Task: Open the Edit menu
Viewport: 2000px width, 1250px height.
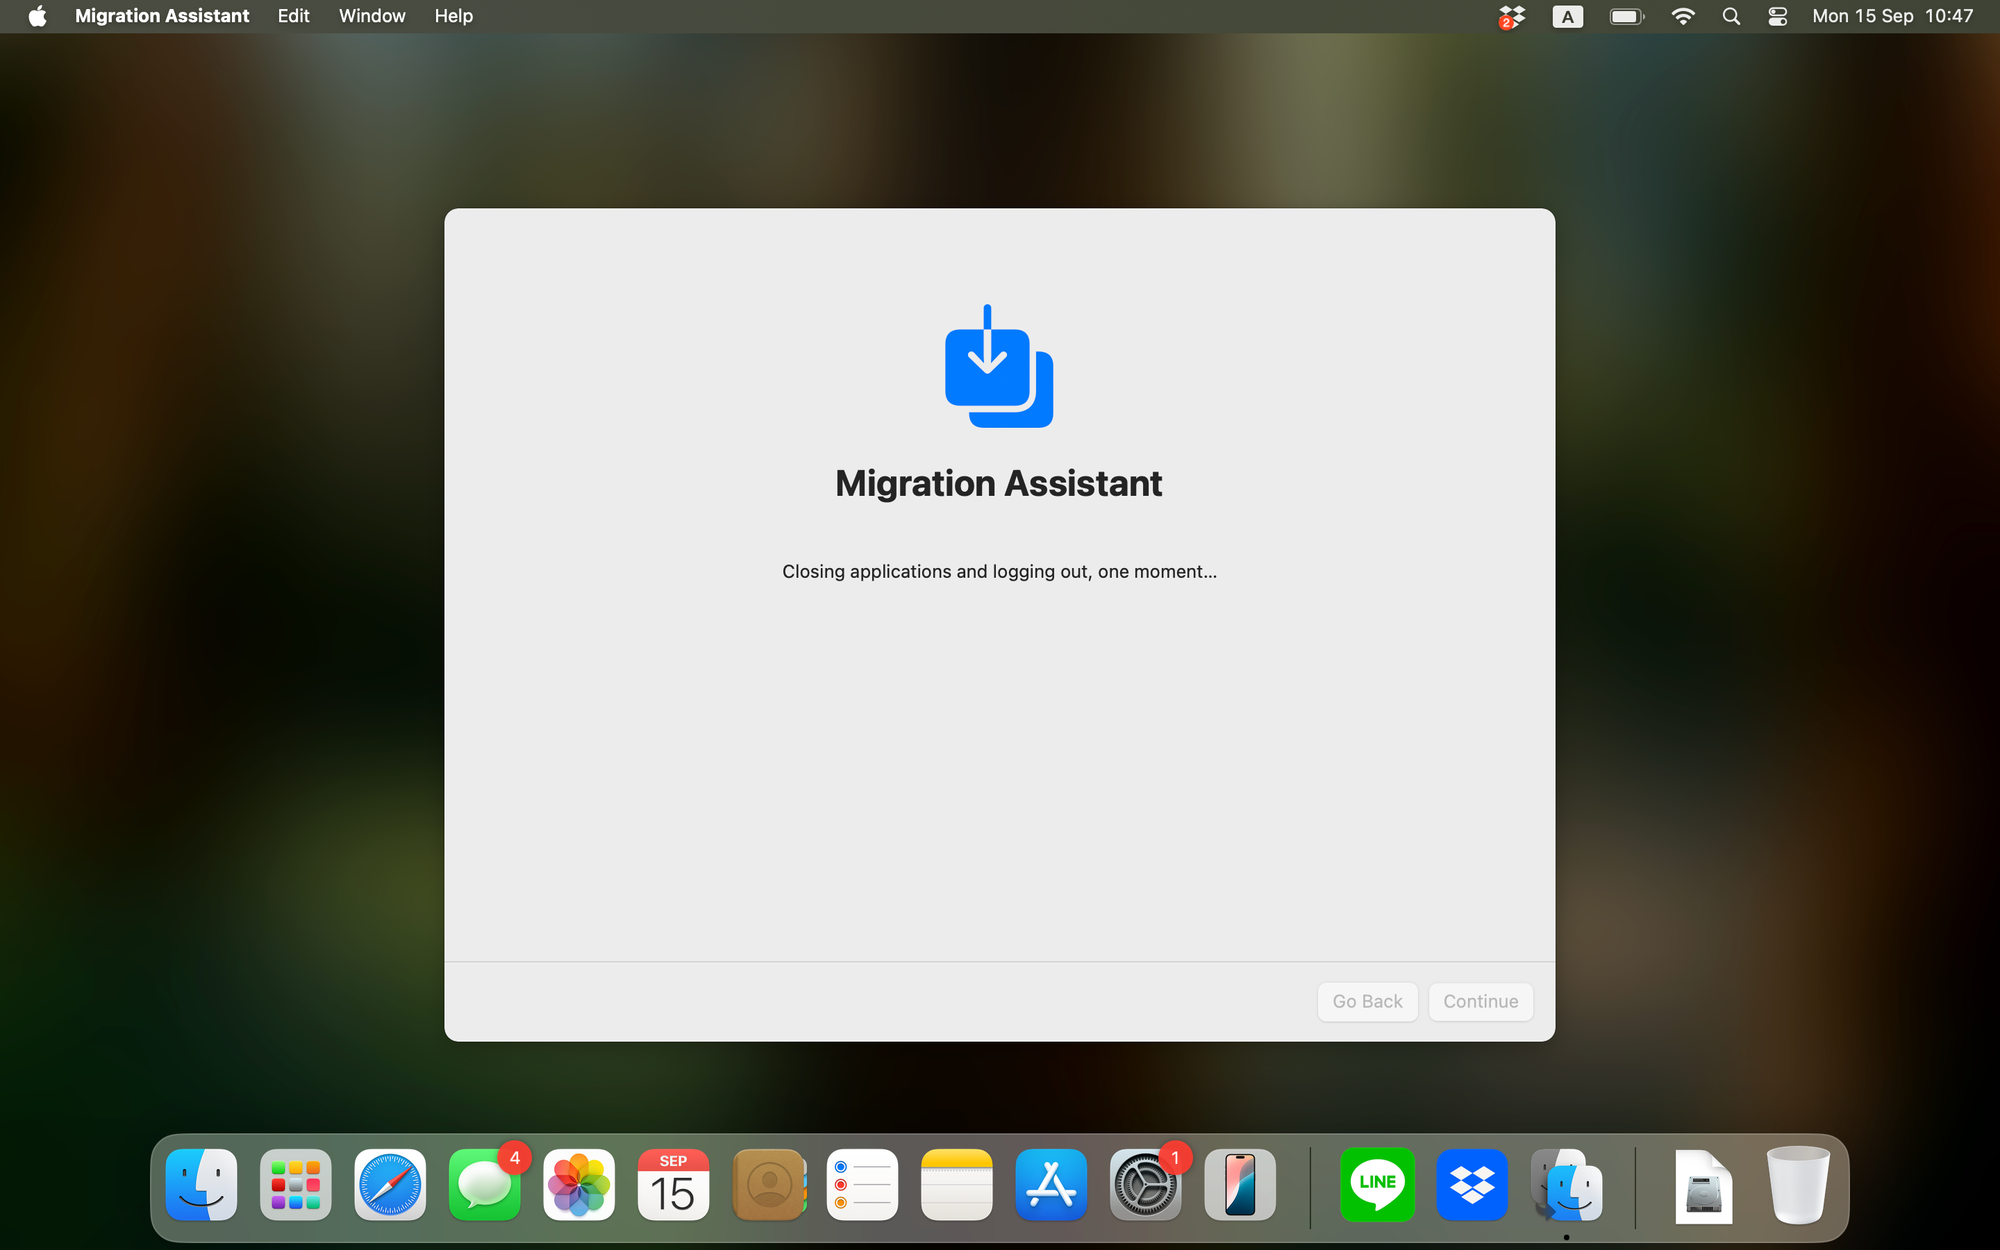Action: [293, 16]
